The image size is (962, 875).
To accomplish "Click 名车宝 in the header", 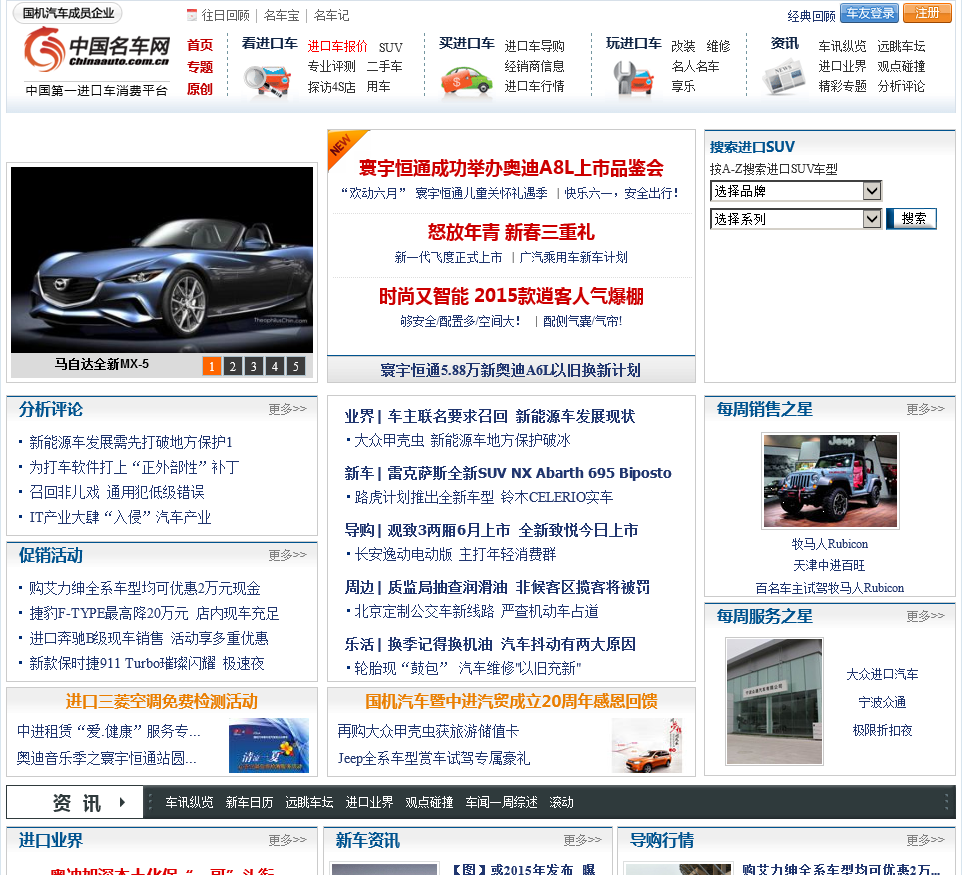I will pyautogui.click(x=281, y=15).
